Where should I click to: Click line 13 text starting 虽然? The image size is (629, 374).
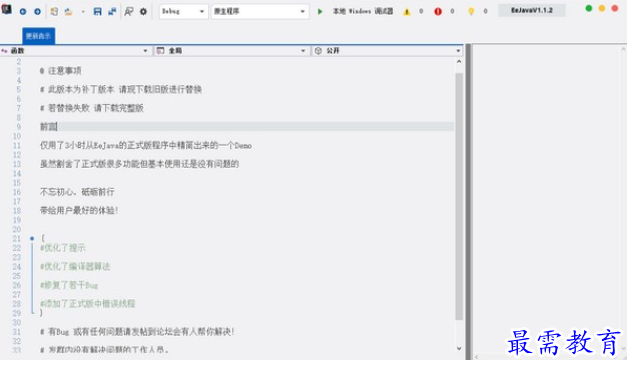coord(139,164)
